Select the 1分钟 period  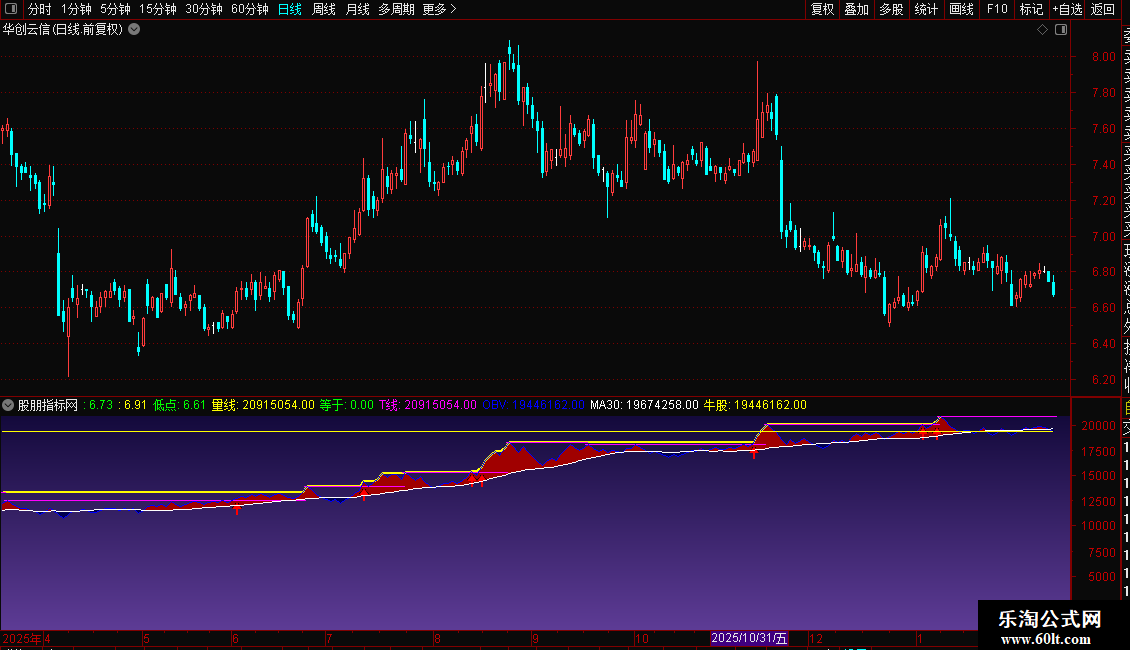pos(76,9)
